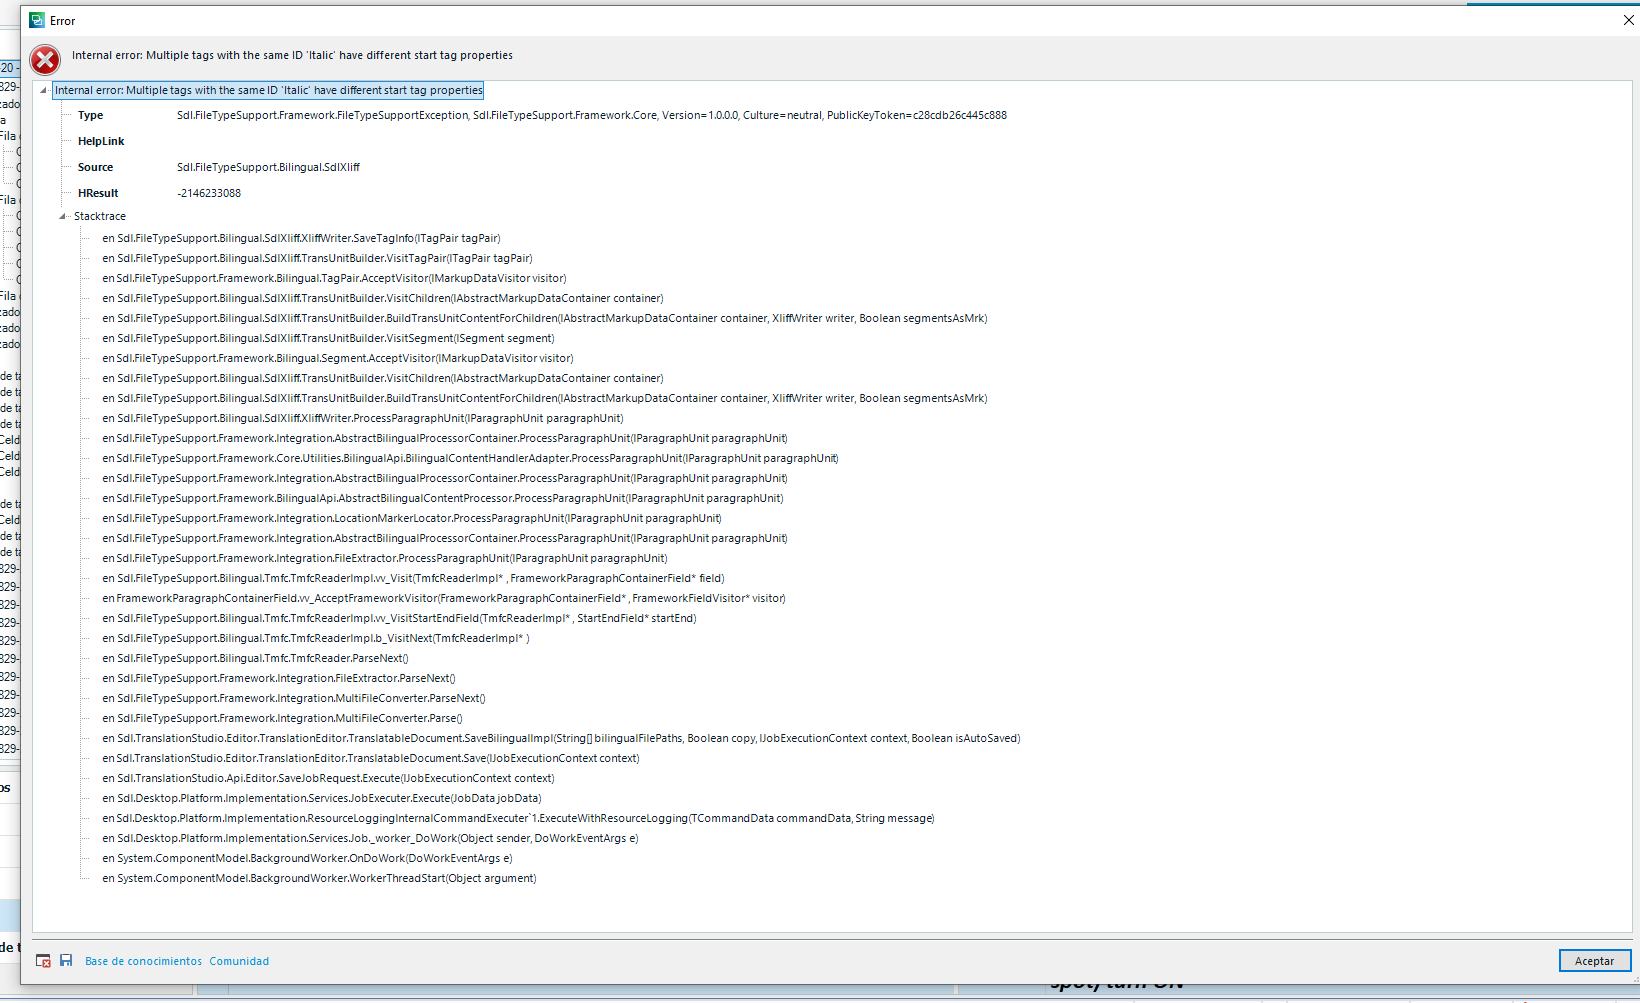Click the red error circle icon
Screen dimensions: 1640x1003
pos(45,60)
